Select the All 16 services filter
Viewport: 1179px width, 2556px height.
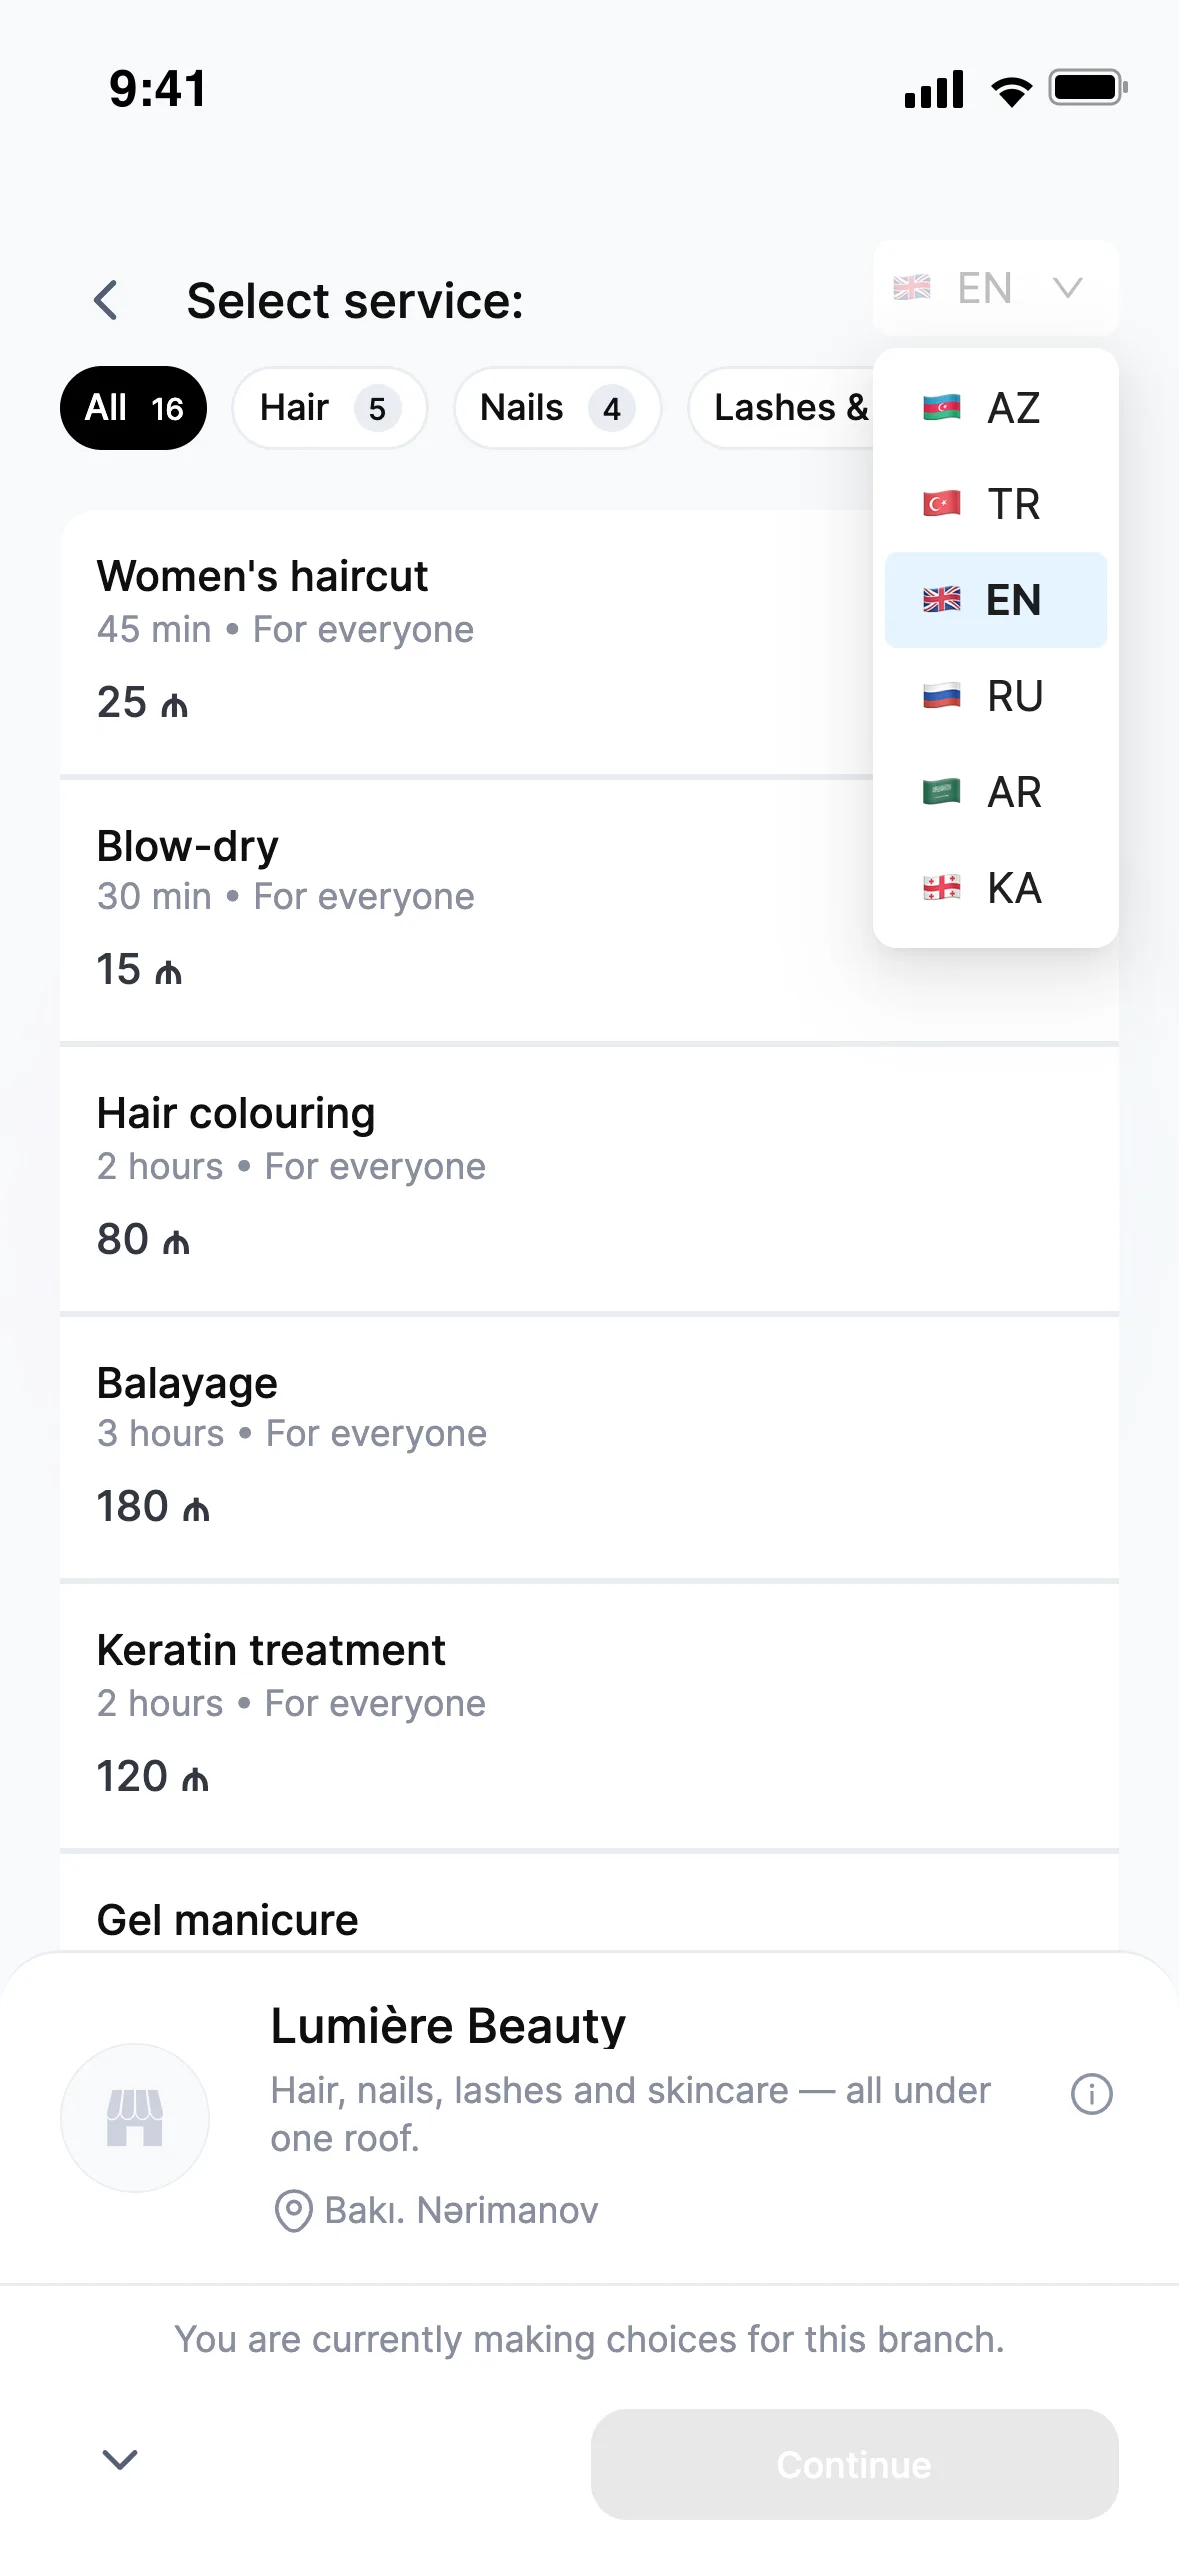coord(133,408)
